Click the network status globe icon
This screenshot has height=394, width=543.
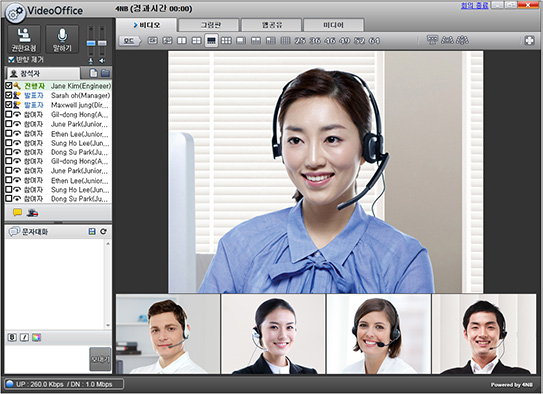[x=9, y=384]
